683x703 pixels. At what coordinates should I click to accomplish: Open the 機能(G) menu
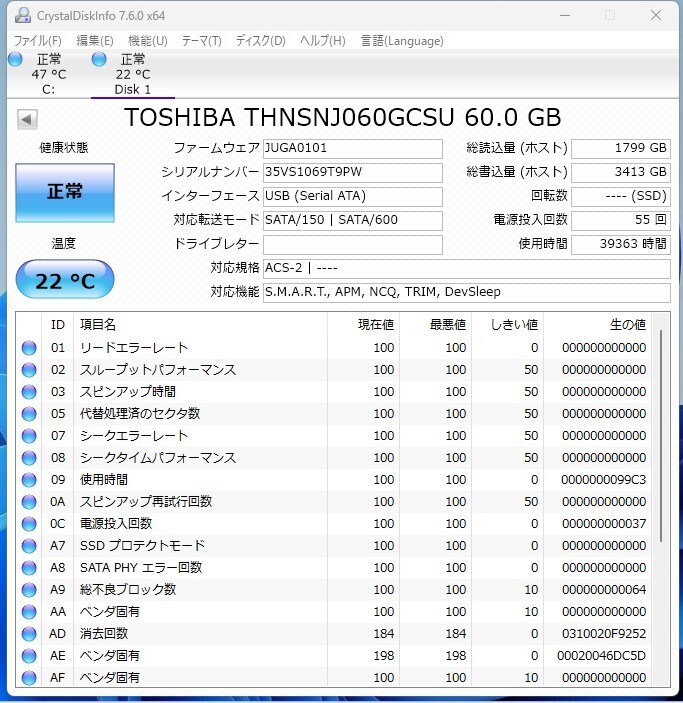click(148, 41)
